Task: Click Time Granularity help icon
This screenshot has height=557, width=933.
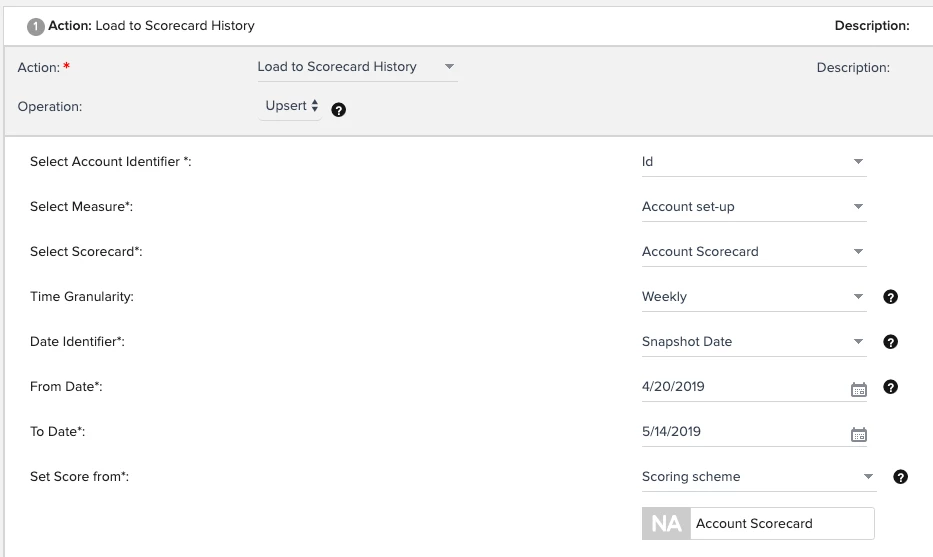Action: [x=890, y=297]
